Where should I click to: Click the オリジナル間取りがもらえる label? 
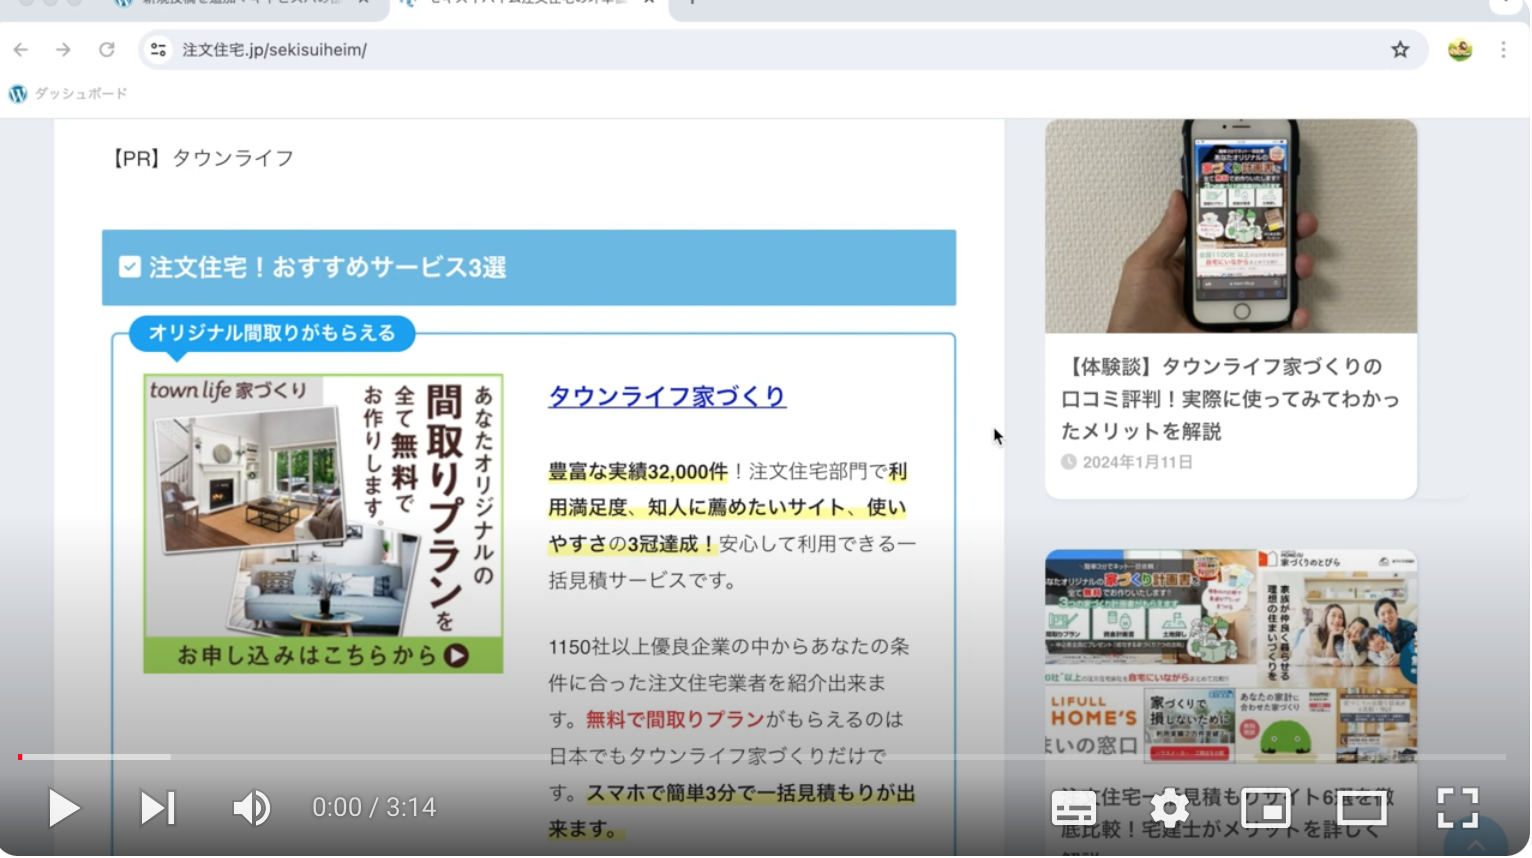click(272, 333)
